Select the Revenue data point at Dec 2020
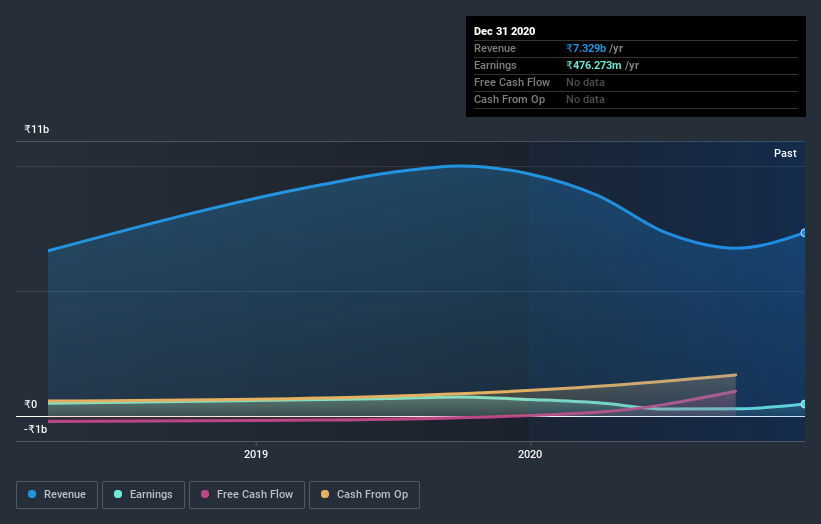 pyautogui.click(x=804, y=233)
